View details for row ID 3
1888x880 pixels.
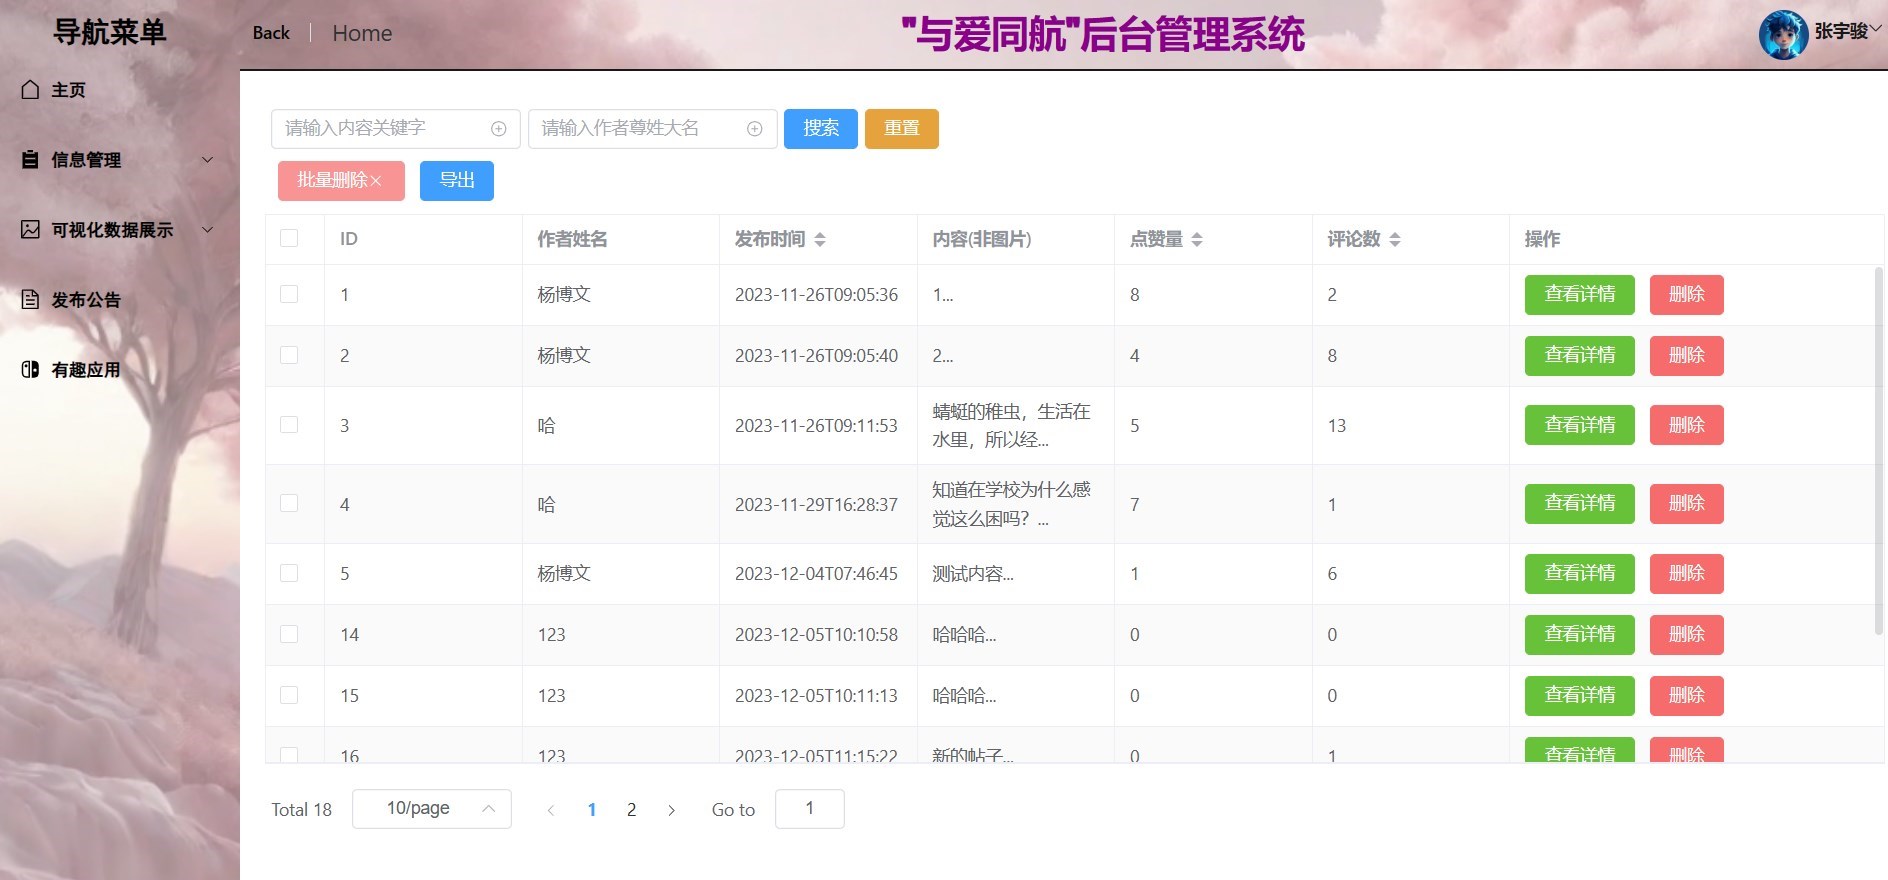[x=1580, y=425]
